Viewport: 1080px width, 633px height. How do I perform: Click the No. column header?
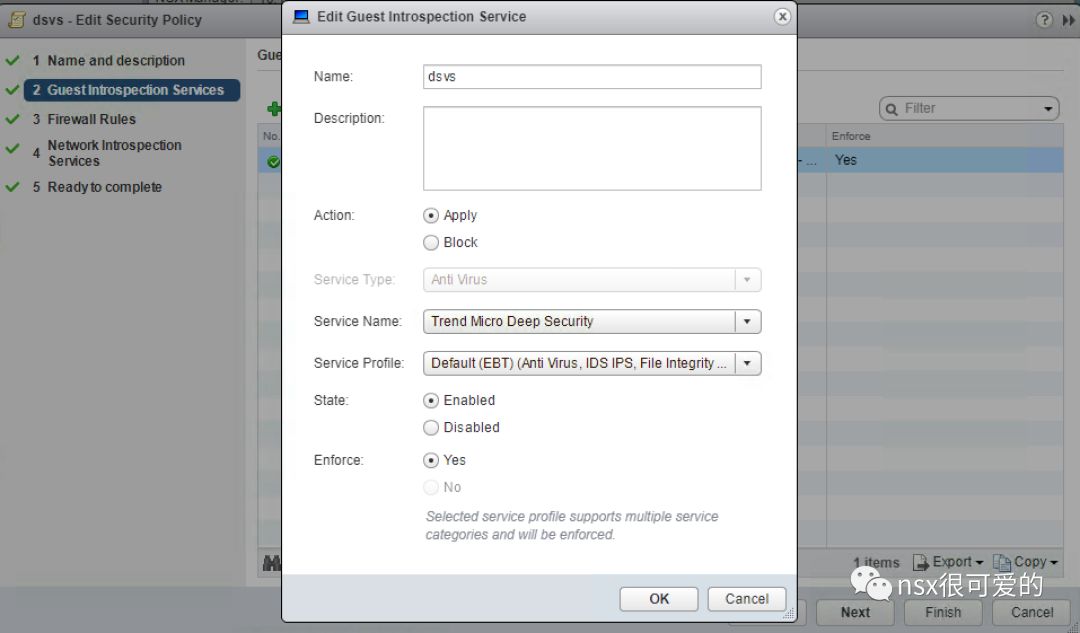pos(271,136)
